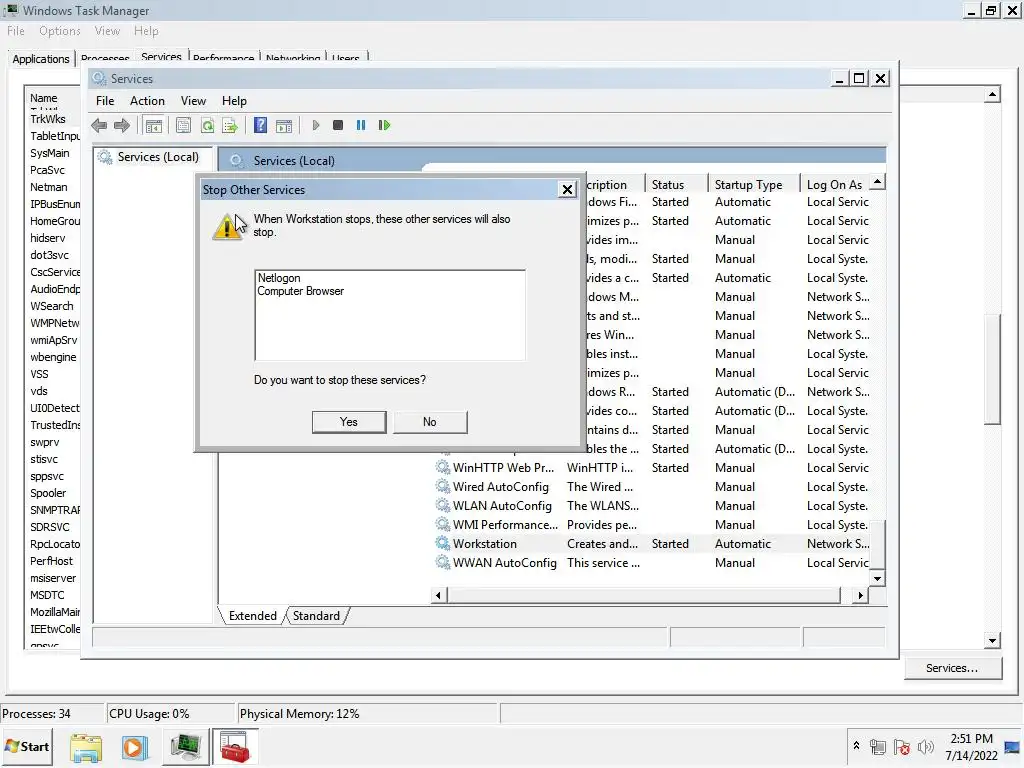The image size is (1024, 768).
Task: Click gear icon beside WWAN AutoConfig
Action: [443, 562]
